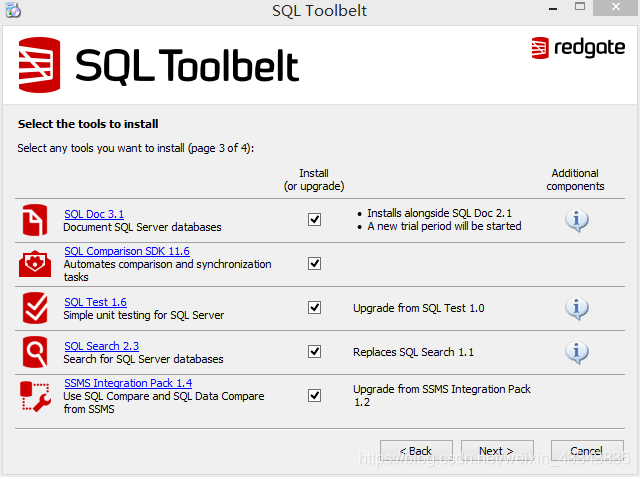This screenshot has height=477, width=640.
Task: Open the SQL Search 2.3 link
Action: 102,346
